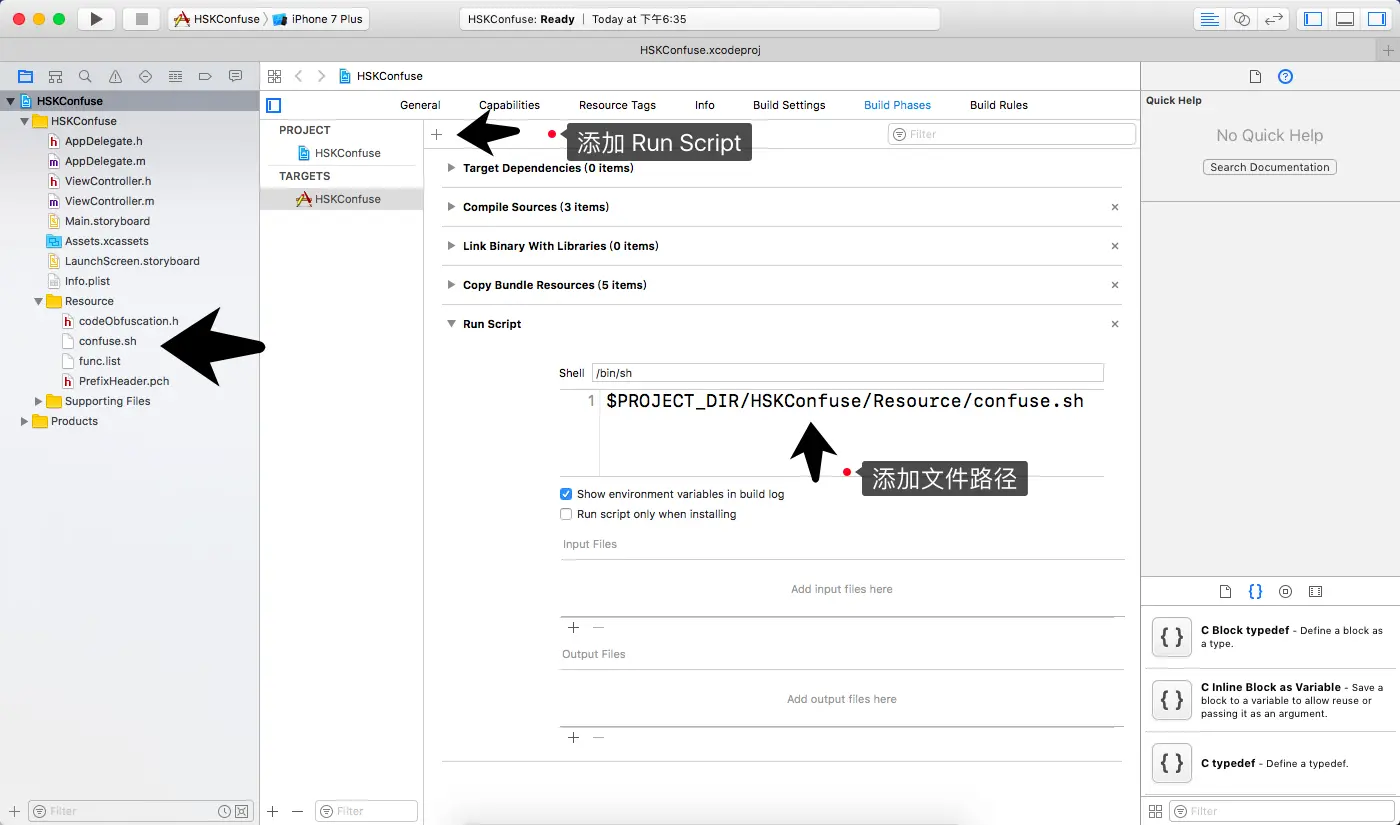1400x825 pixels.
Task: Show the Quick Help inspector
Action: click(1286, 77)
